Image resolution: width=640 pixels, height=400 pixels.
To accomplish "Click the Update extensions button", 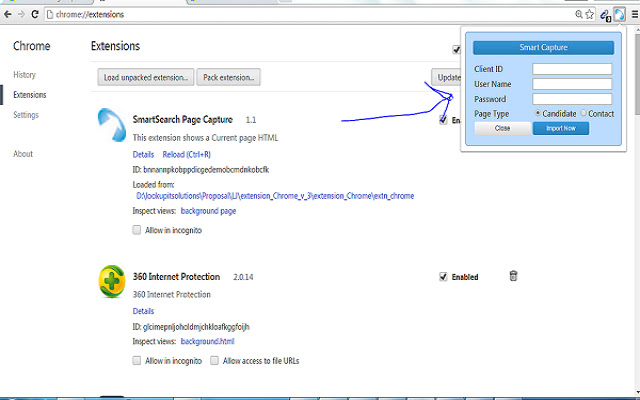I will [x=446, y=77].
